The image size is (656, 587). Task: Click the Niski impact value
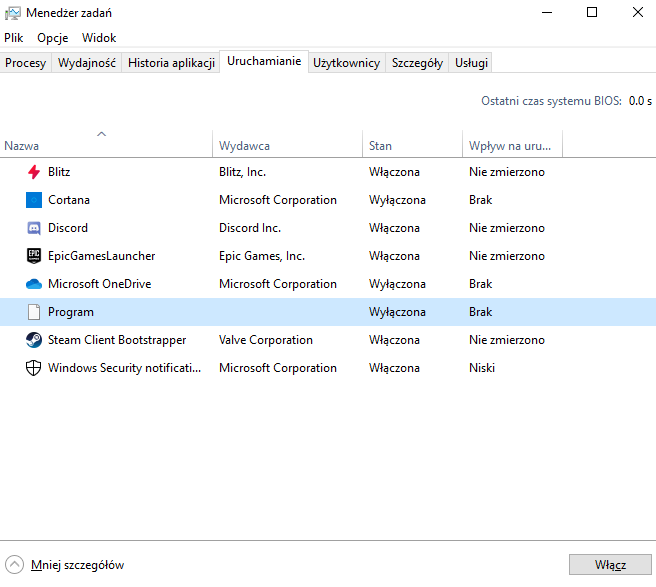click(x=482, y=368)
